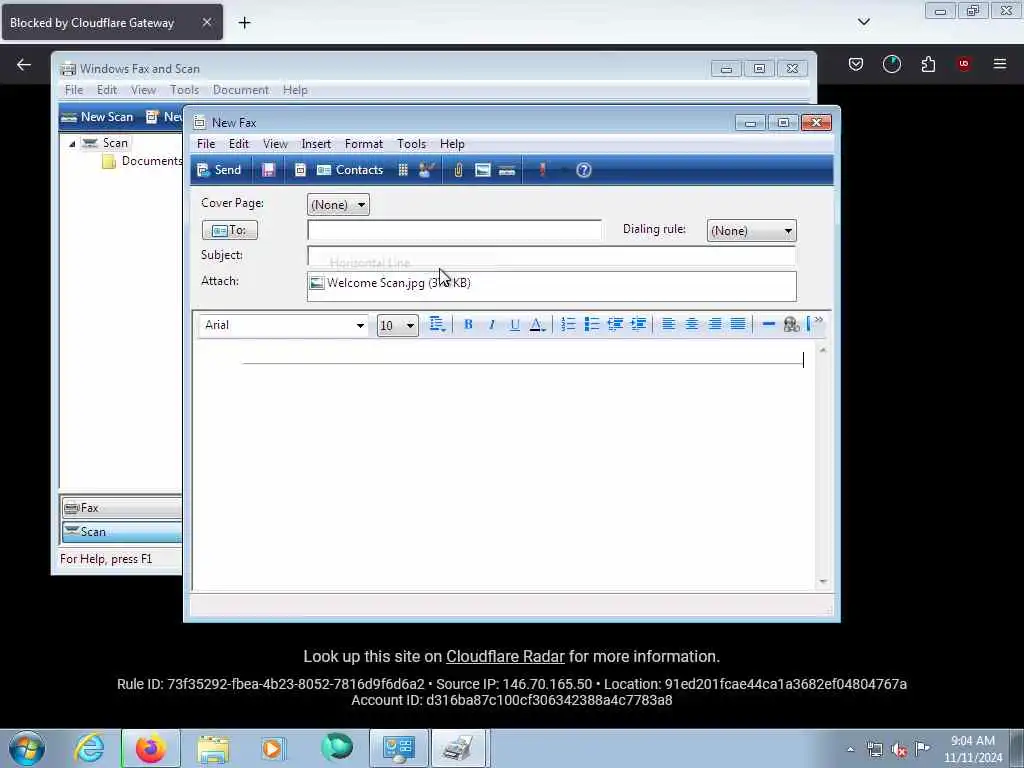The height and width of the screenshot is (768, 1024).
Task: Decrease the paragraph indent
Action: [x=615, y=324]
